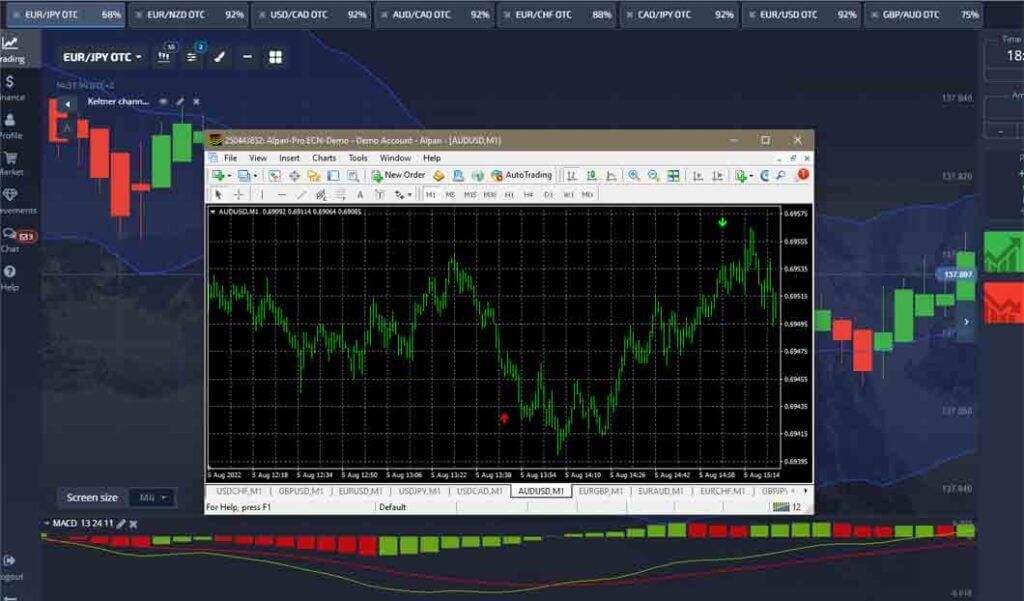Viewport: 1024px width, 601px height.
Task: Edit Keltner channel settings pencil
Action: pos(180,101)
